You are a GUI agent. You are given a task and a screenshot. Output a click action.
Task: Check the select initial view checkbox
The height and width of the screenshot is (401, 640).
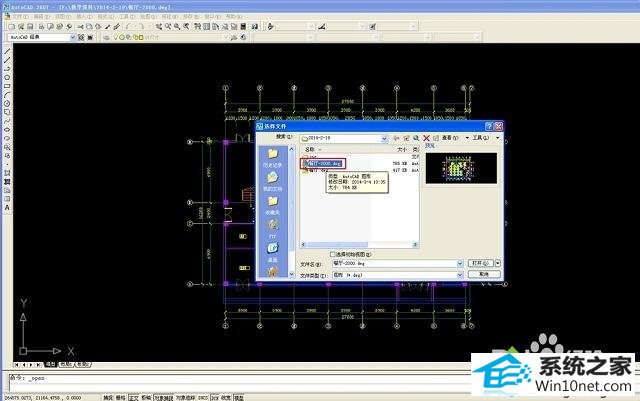[x=333, y=254]
